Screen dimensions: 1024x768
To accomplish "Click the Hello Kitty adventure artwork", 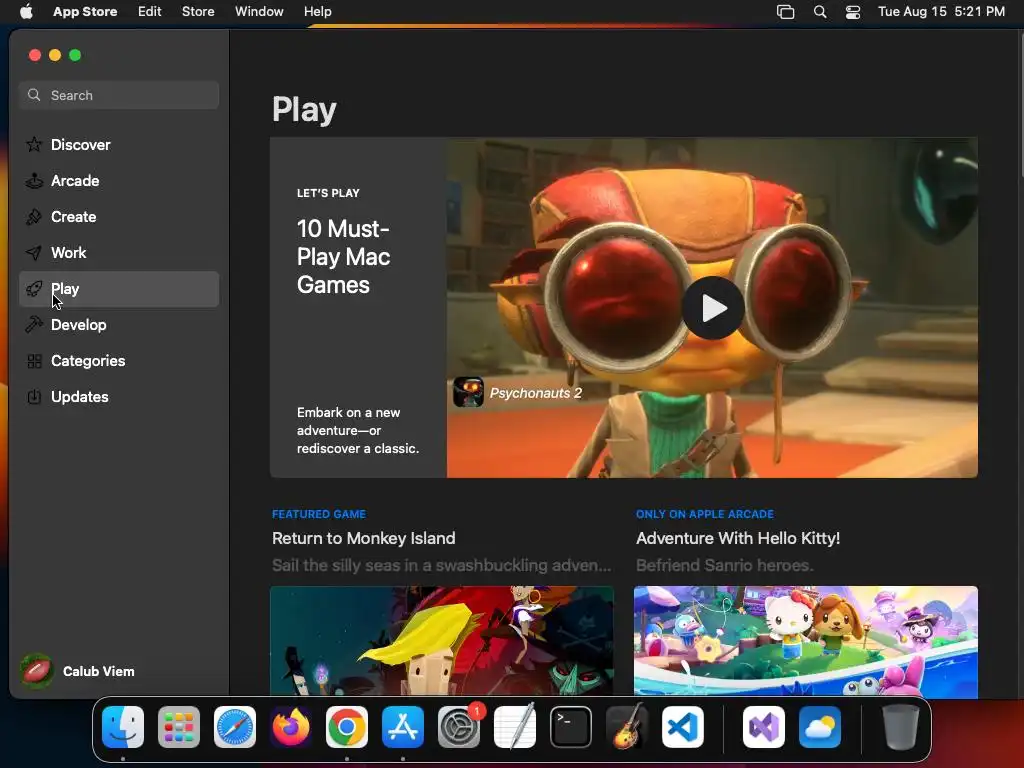I will (x=806, y=641).
